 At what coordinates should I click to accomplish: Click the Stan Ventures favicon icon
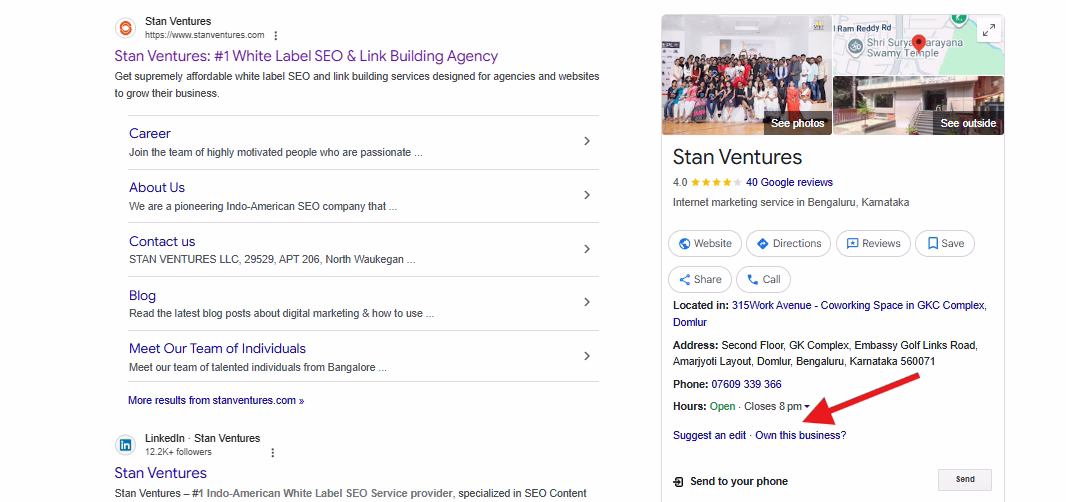pos(125,28)
